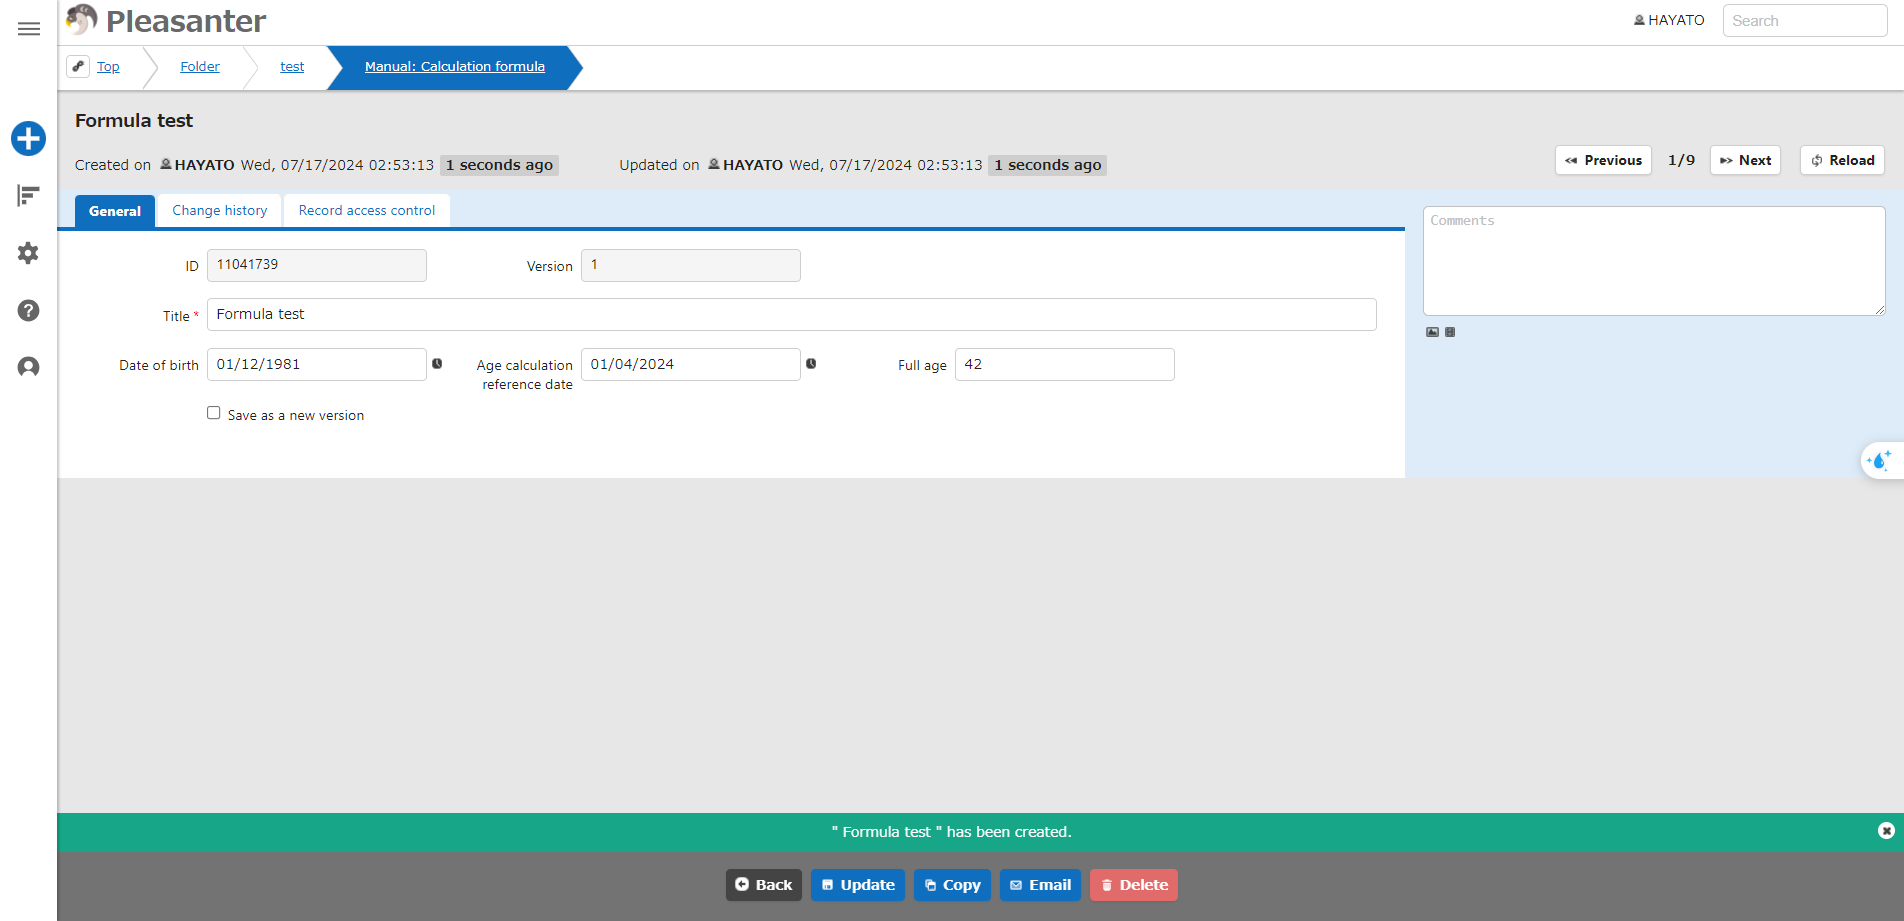Screen dimensions: 1904x921
Task: Click the second icon below Comments box
Action: coord(1450,332)
